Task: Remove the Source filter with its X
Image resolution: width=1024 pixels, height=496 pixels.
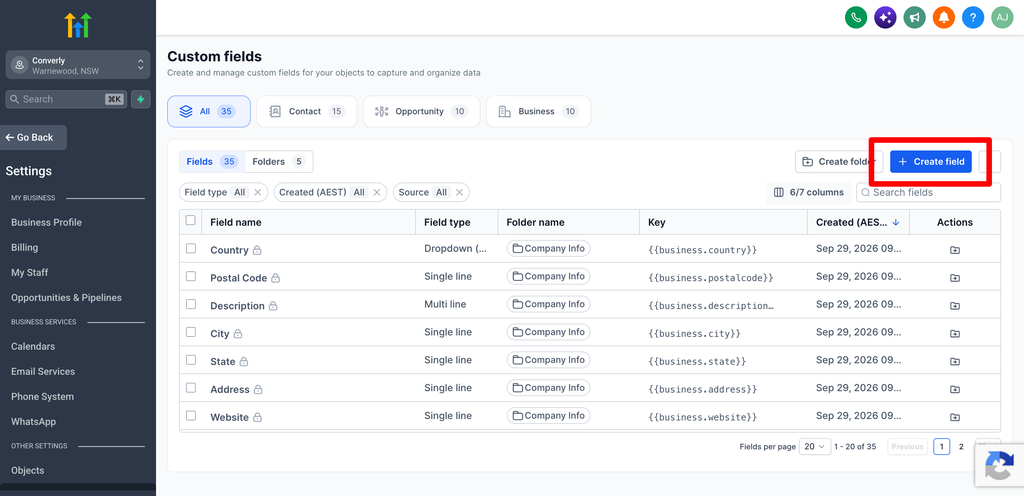Action: coord(459,193)
